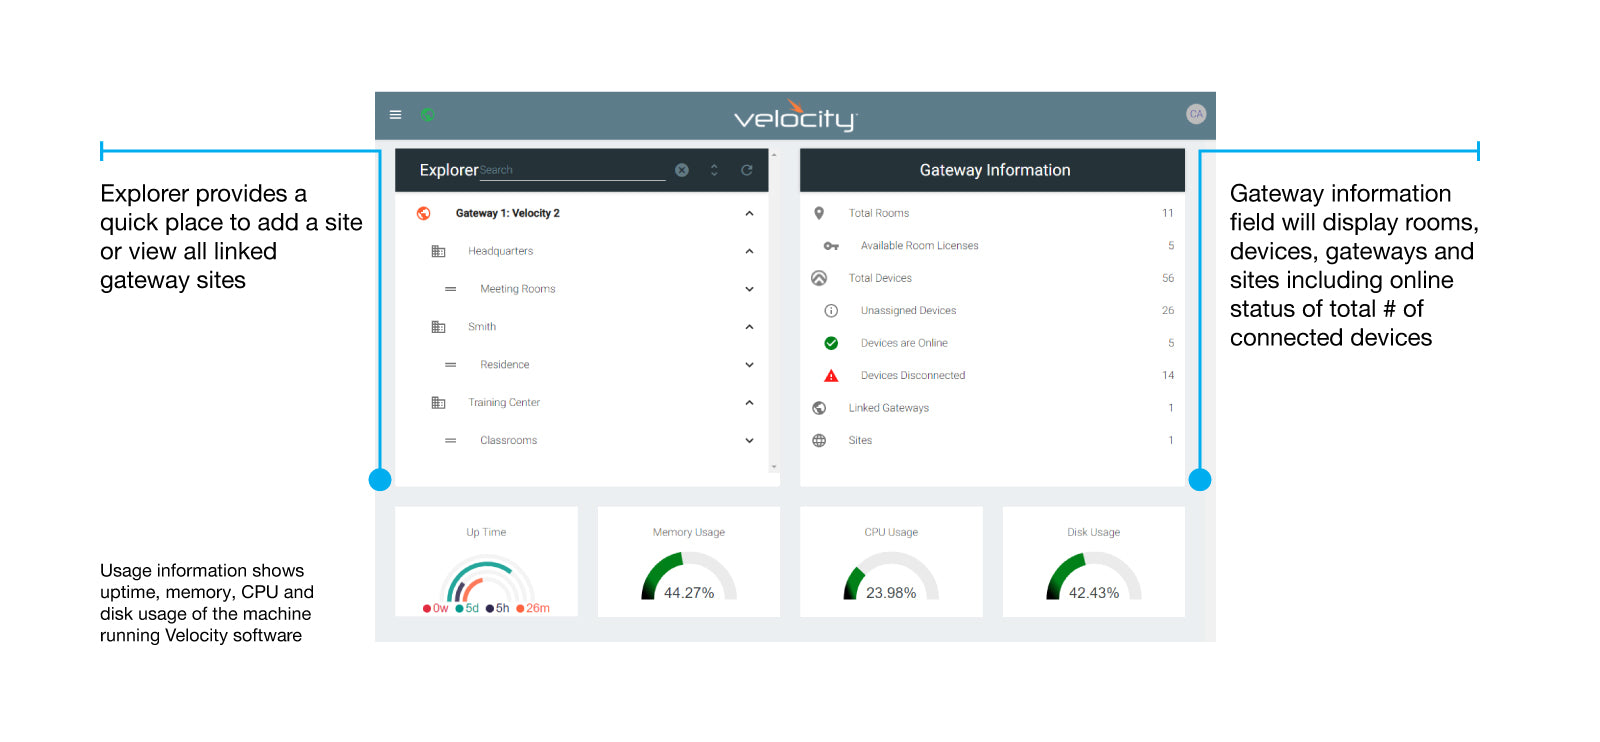Screen dimensions: 1600x742
Task: Clear the Explorer search field
Action: (682, 170)
